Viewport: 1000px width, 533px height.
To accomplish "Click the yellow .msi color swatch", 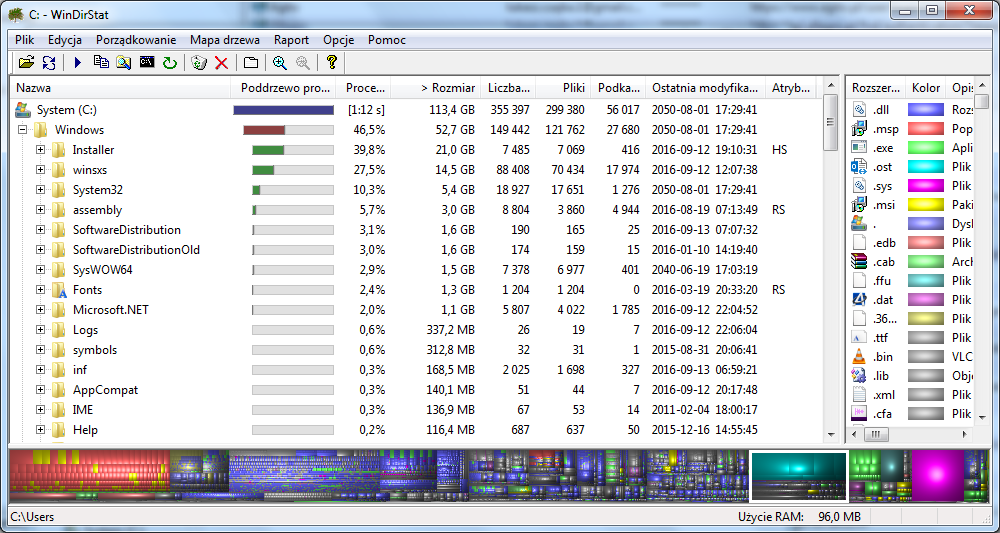I will [925, 205].
